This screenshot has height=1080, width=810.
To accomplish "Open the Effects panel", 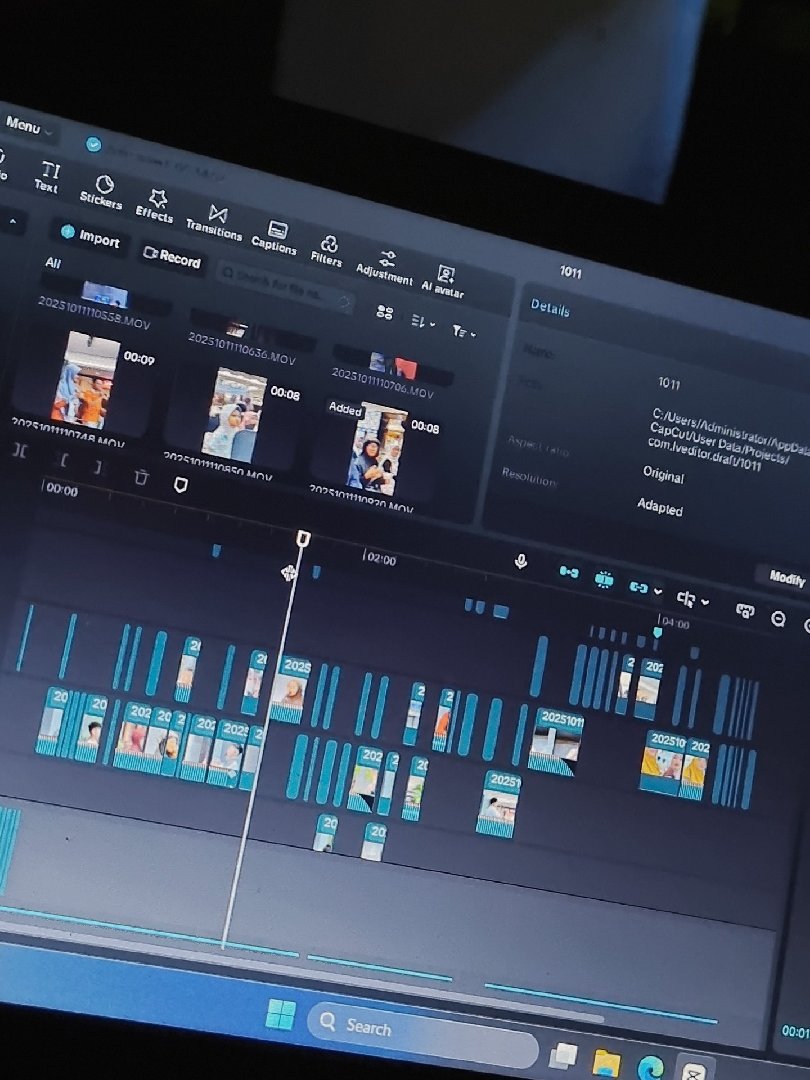I will 155,205.
